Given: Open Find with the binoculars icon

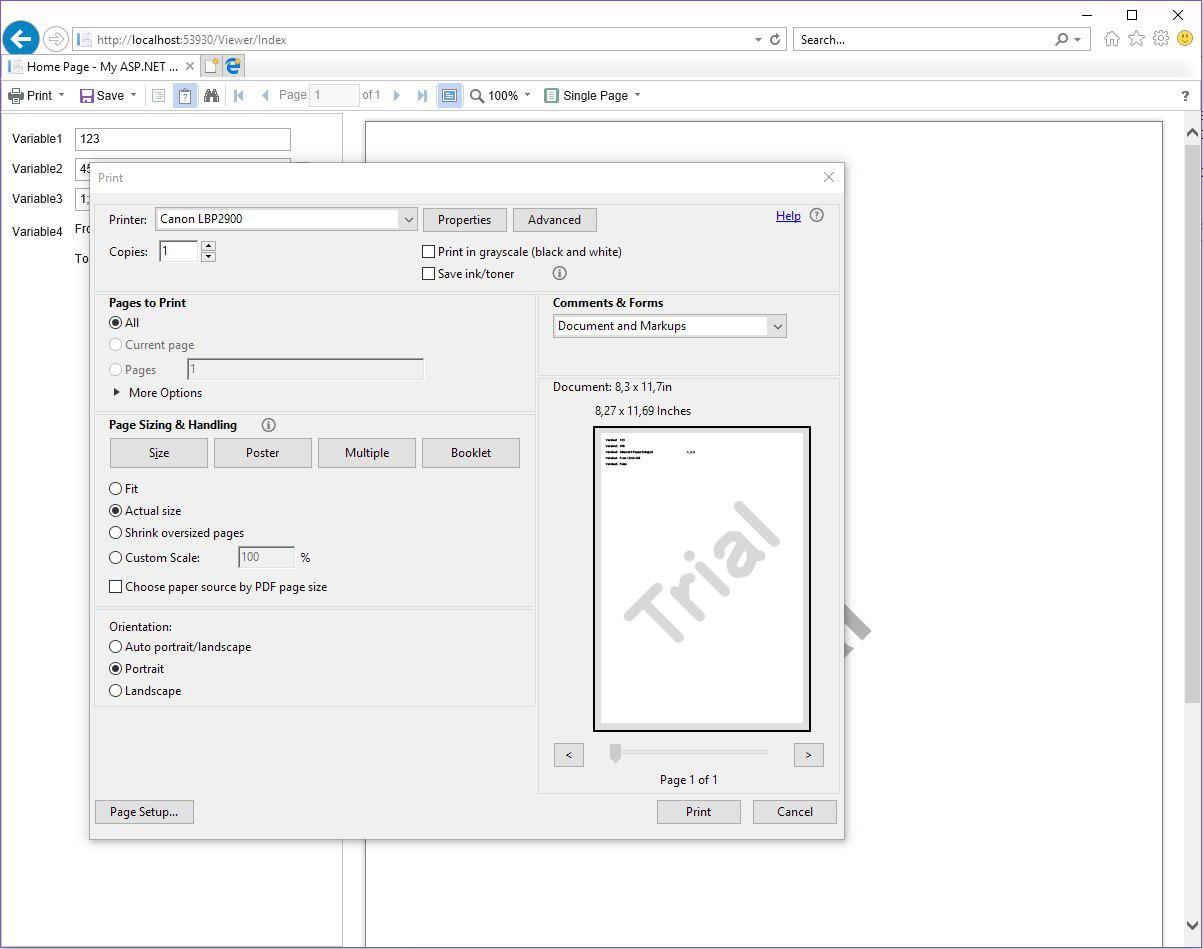Looking at the screenshot, I should coord(211,96).
